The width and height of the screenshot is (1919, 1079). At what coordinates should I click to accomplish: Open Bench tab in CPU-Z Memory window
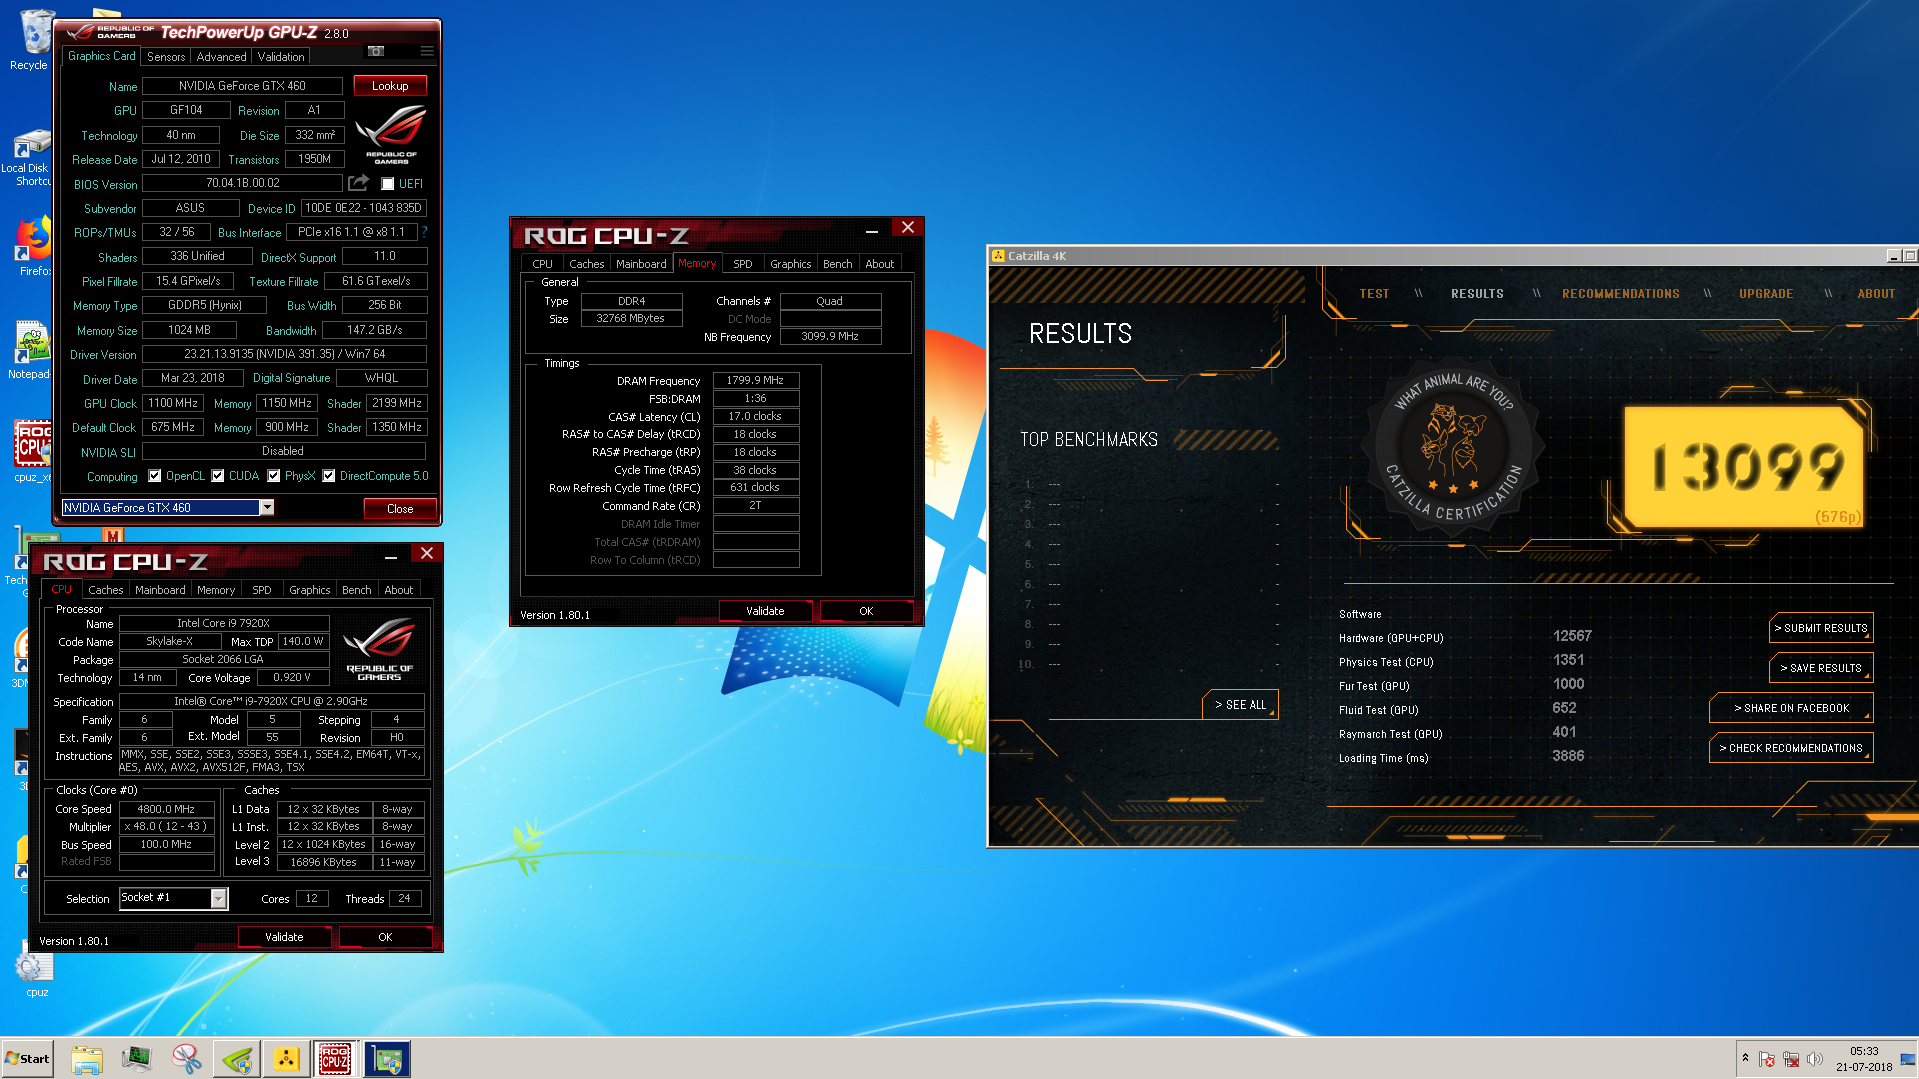tap(838, 264)
